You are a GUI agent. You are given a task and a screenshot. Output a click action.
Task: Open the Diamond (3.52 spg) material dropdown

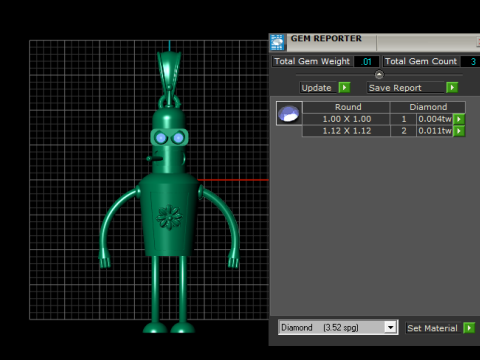tap(390, 327)
